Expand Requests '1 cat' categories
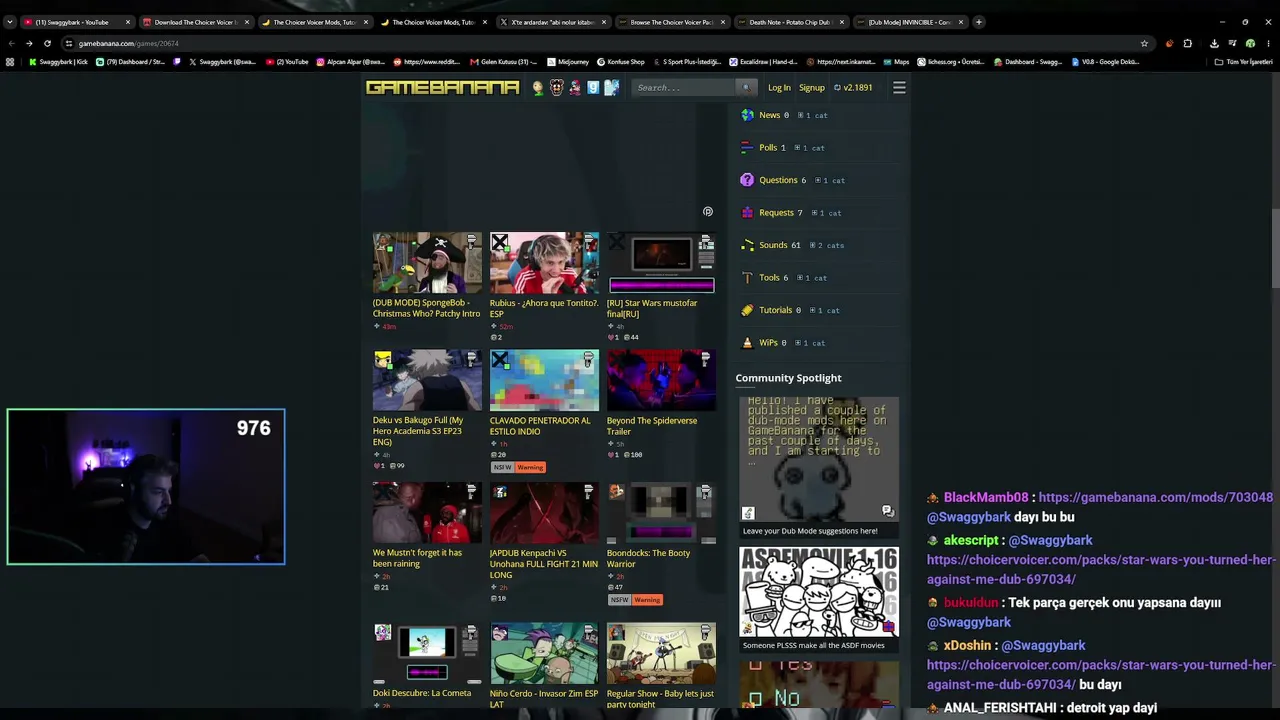This screenshot has height=720, width=1280. (x=826, y=213)
